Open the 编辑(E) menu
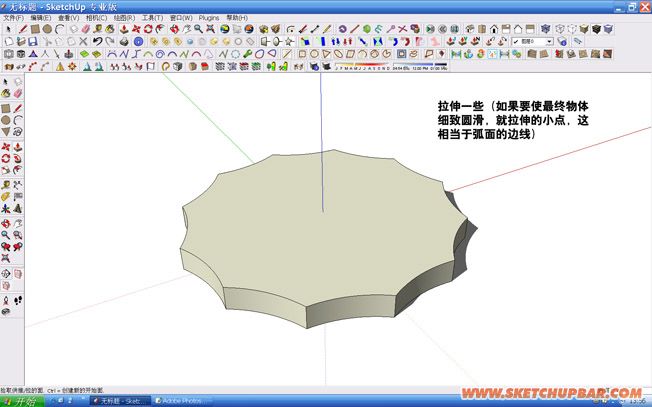The image size is (652, 407). [x=41, y=18]
